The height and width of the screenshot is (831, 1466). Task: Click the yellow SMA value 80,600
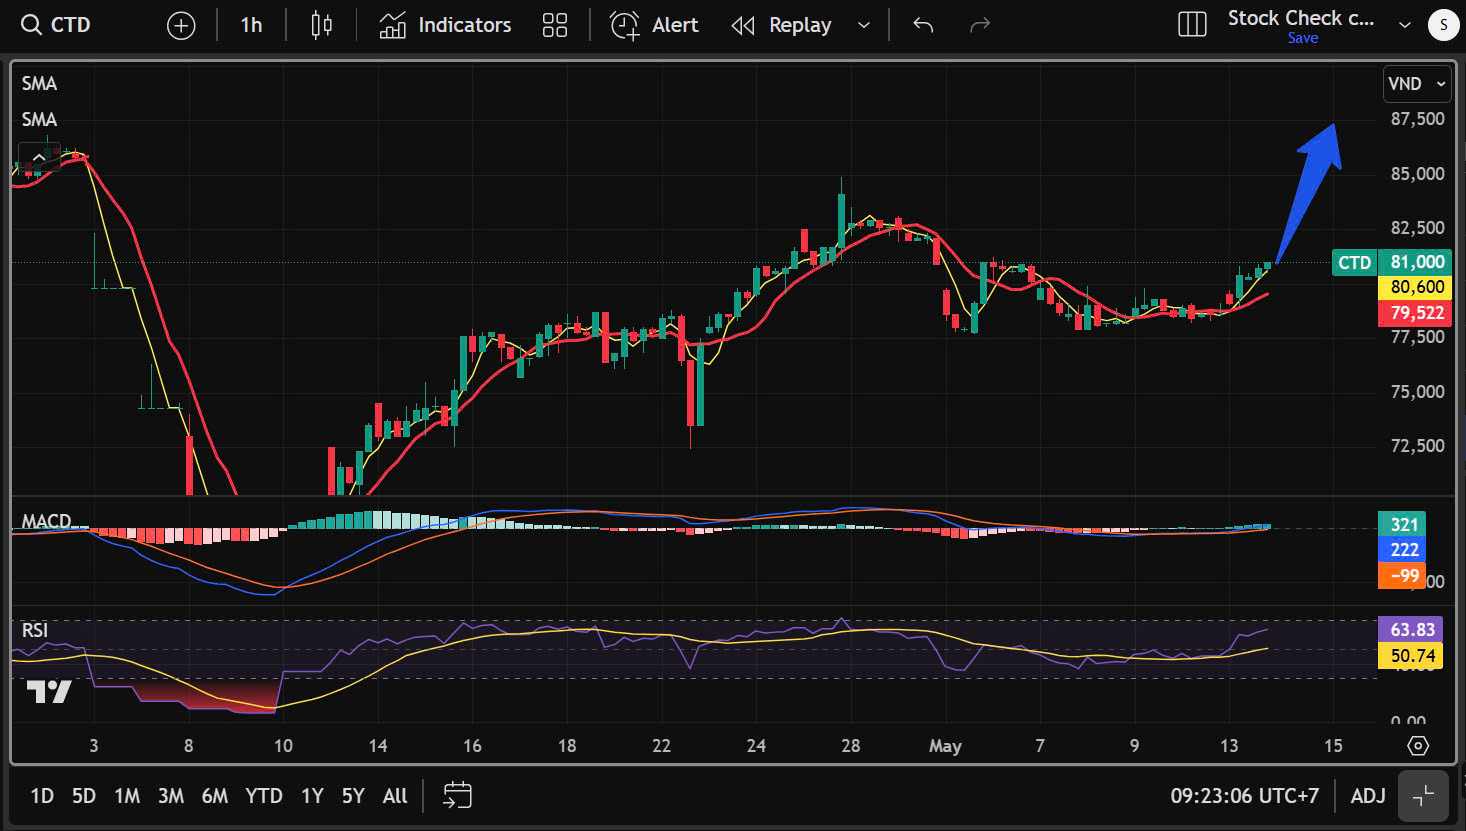tap(1417, 287)
